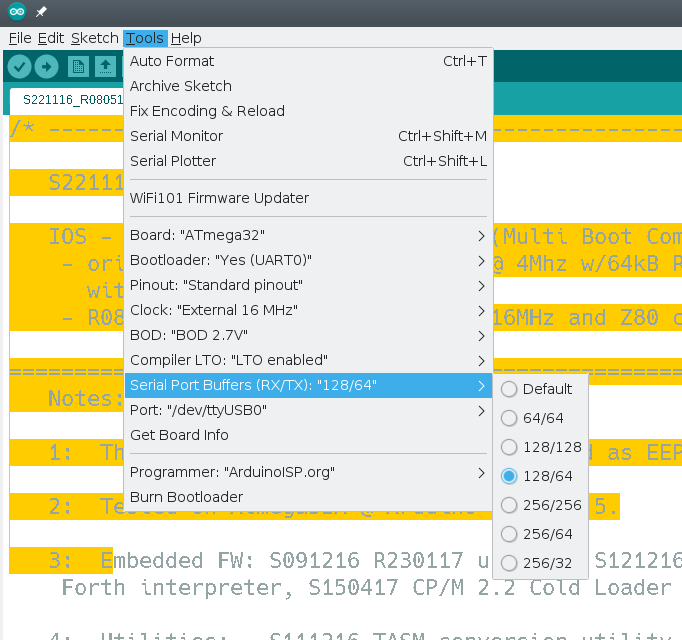Choose the 64/64 serial buffer option
682x640 pixels.
tap(538, 418)
